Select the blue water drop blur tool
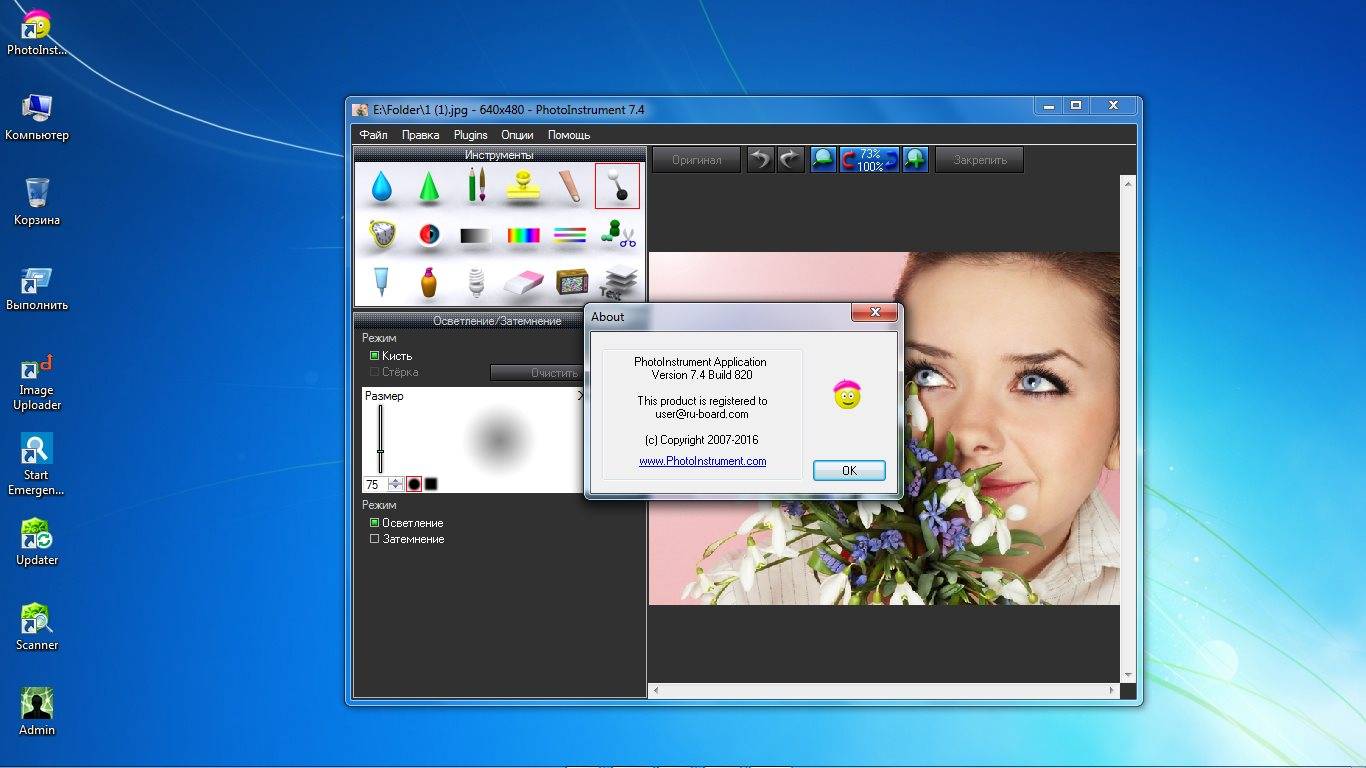Screen dimensions: 1366x768 pos(381,186)
